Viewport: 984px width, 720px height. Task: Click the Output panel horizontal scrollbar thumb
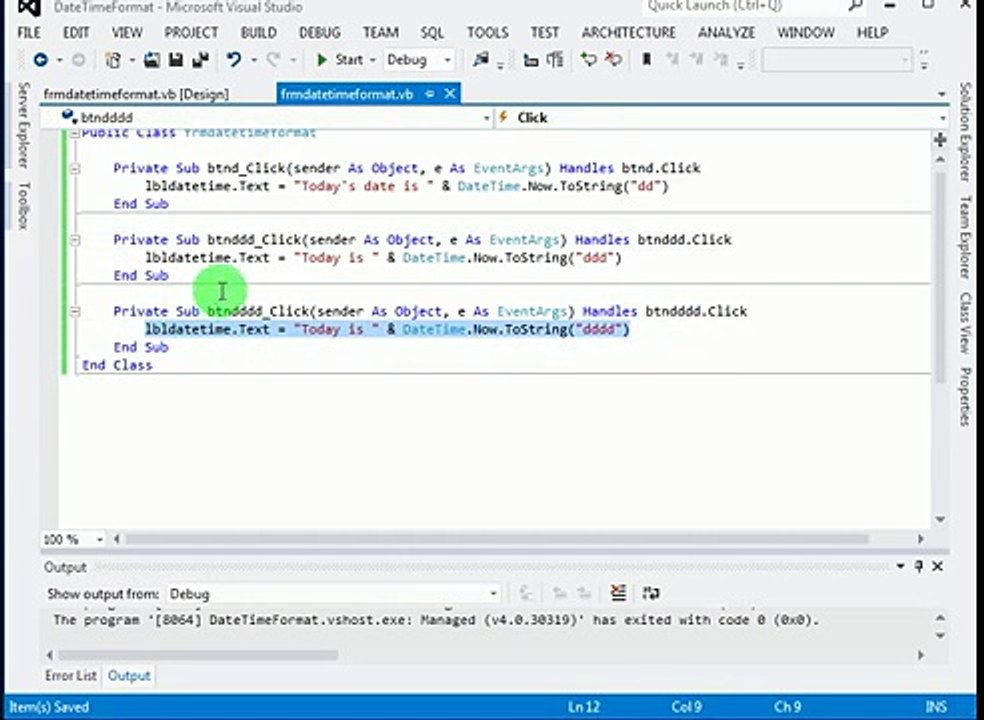pyautogui.click(x=198, y=655)
